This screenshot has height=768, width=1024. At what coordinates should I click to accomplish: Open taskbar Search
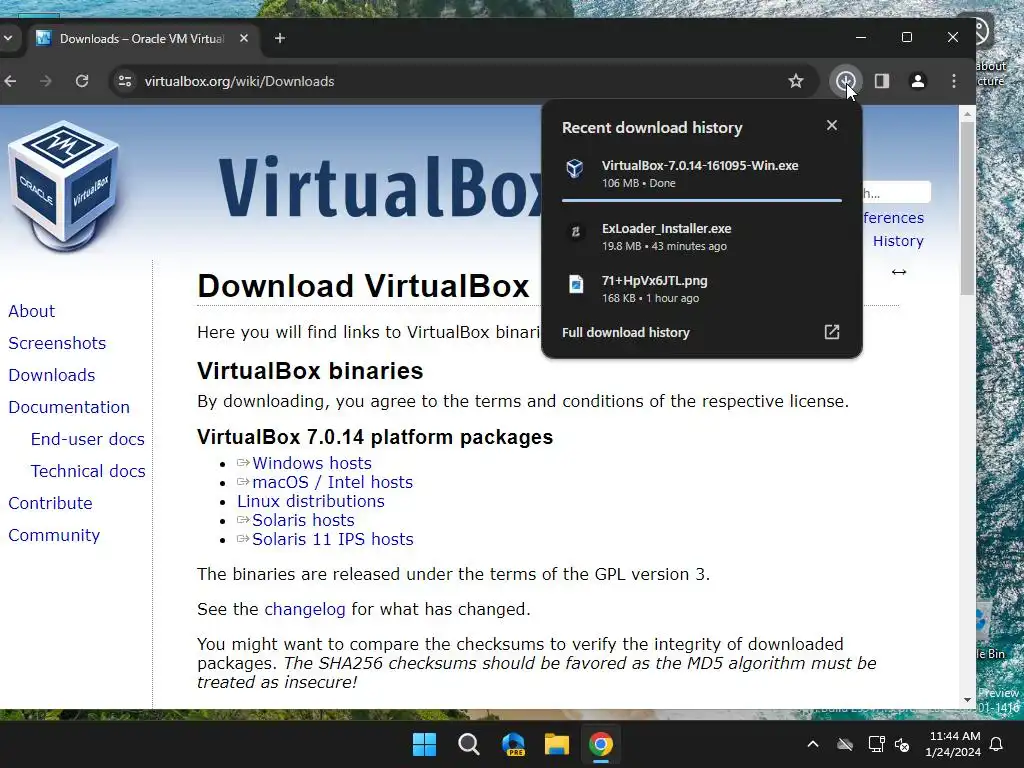[469, 744]
